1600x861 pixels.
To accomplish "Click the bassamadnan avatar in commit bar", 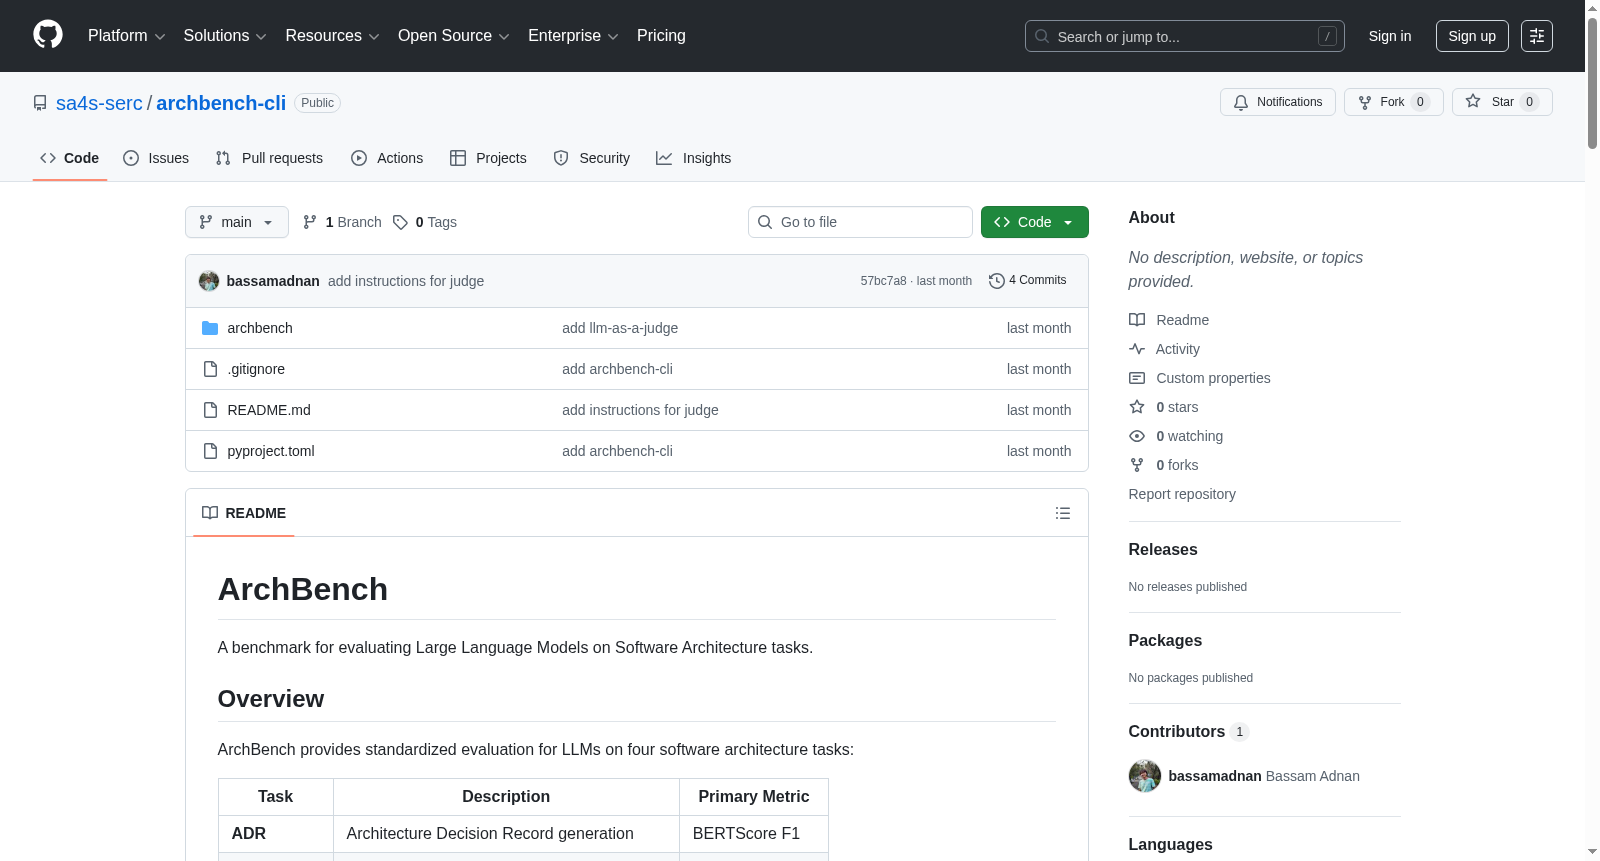I will (x=209, y=281).
